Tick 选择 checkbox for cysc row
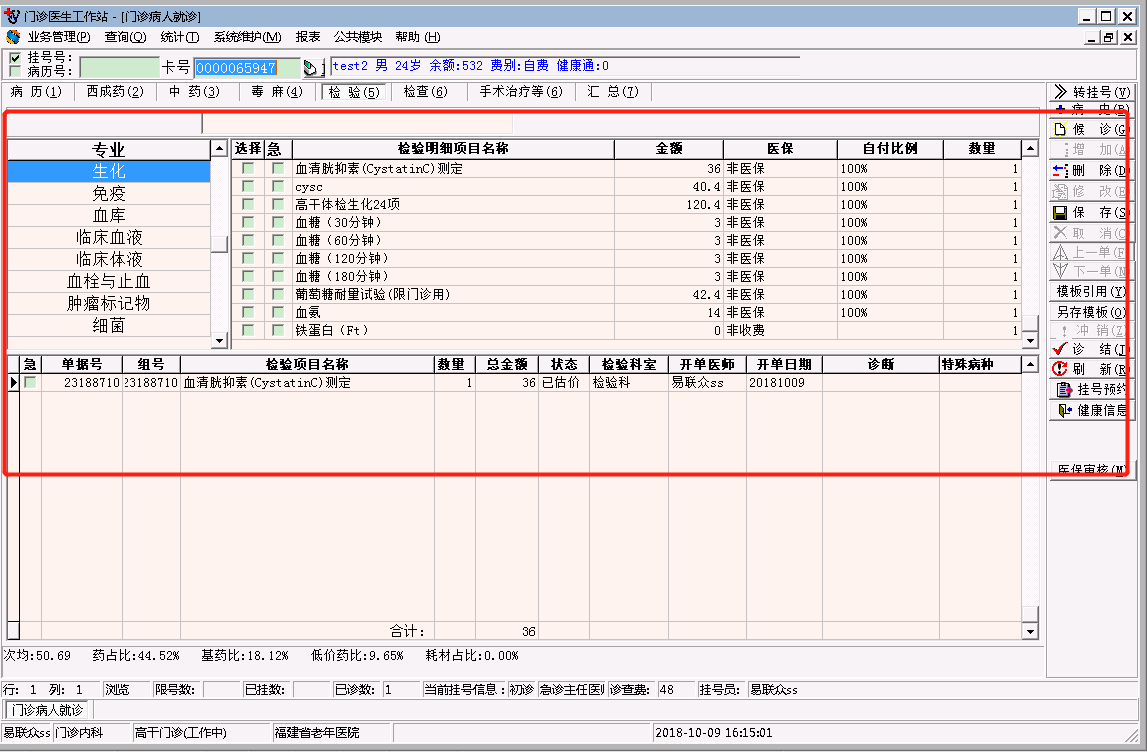This screenshot has height=752, width=1147. pos(248,187)
